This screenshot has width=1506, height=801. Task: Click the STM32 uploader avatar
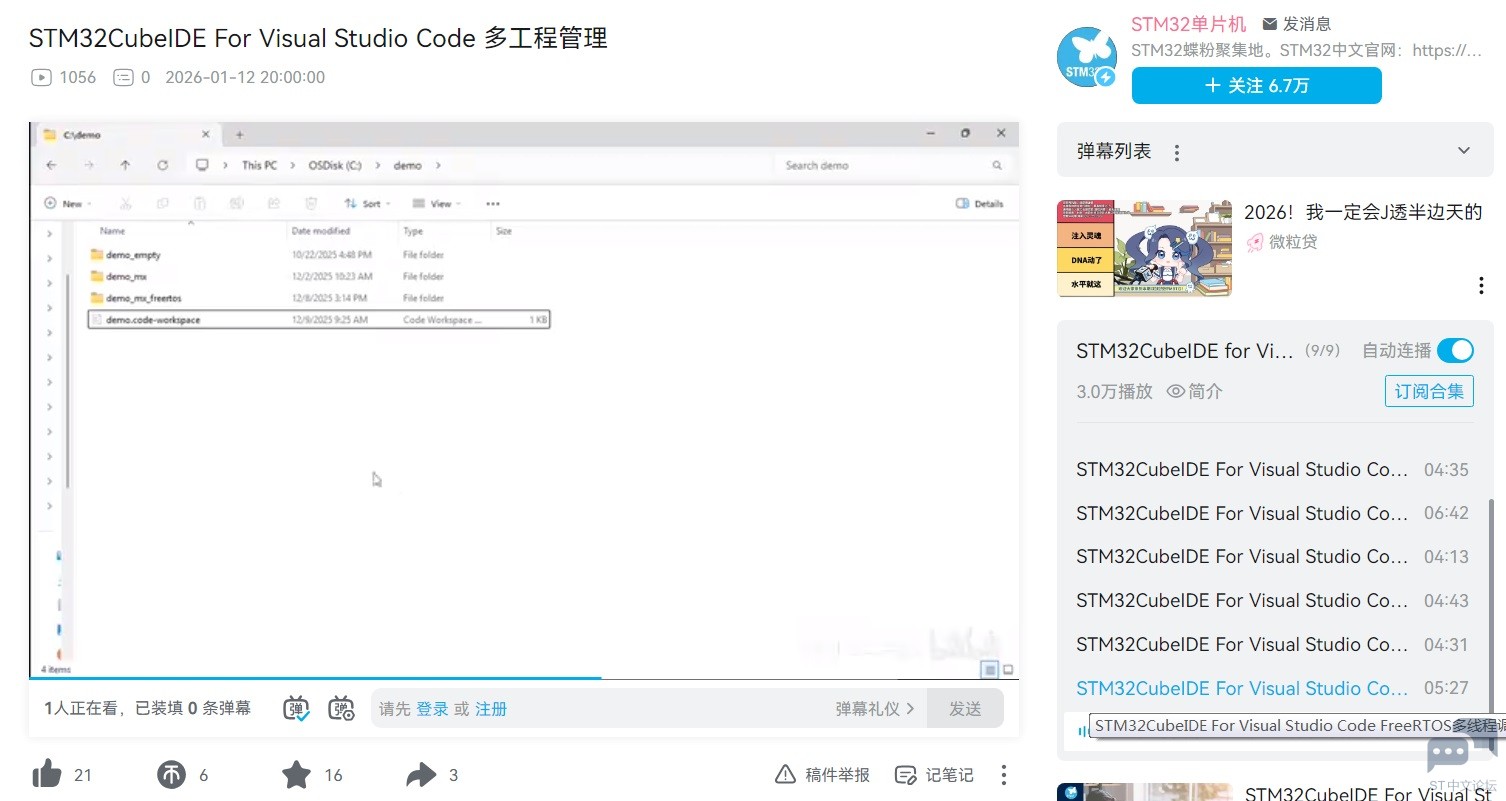[1087, 57]
